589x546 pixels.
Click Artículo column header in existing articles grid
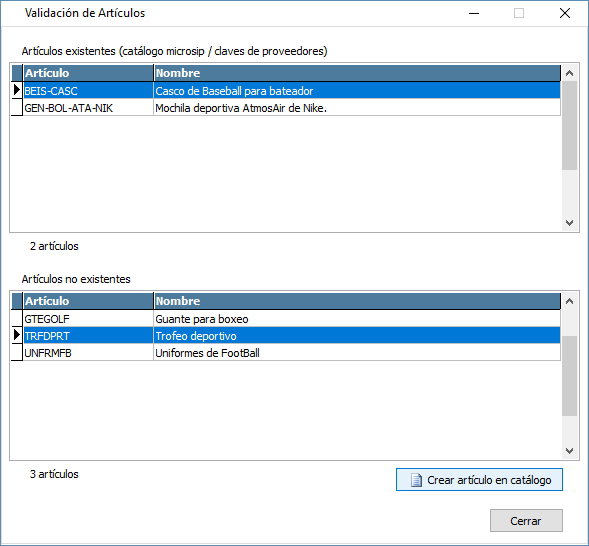[88, 73]
